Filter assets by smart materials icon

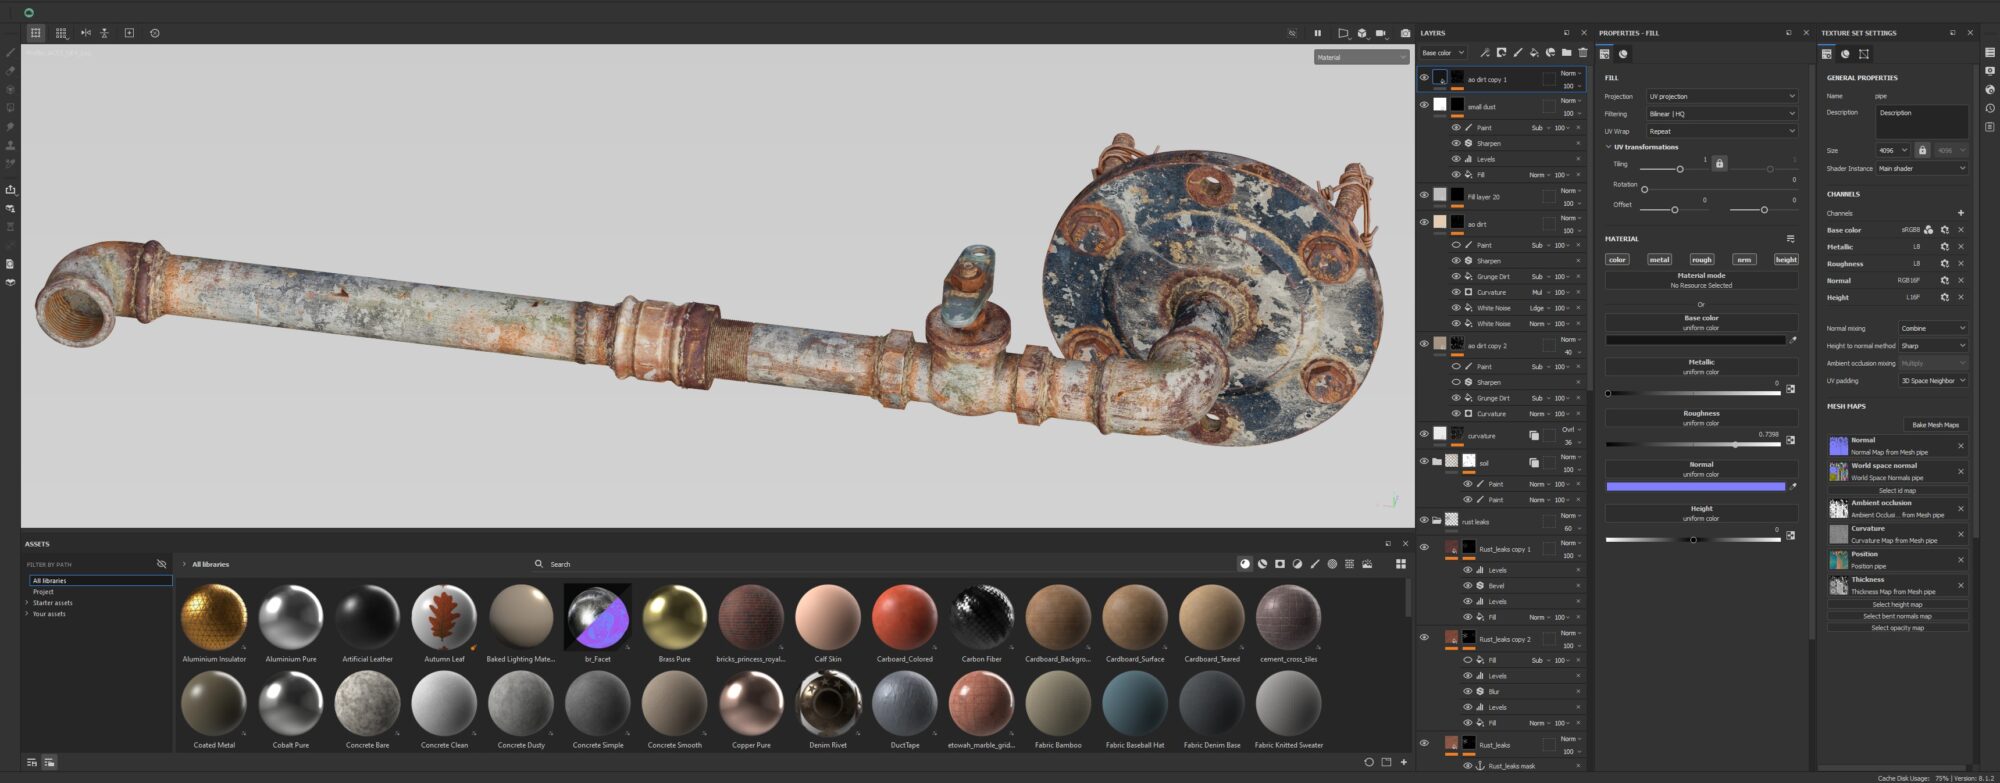pyautogui.click(x=1262, y=564)
